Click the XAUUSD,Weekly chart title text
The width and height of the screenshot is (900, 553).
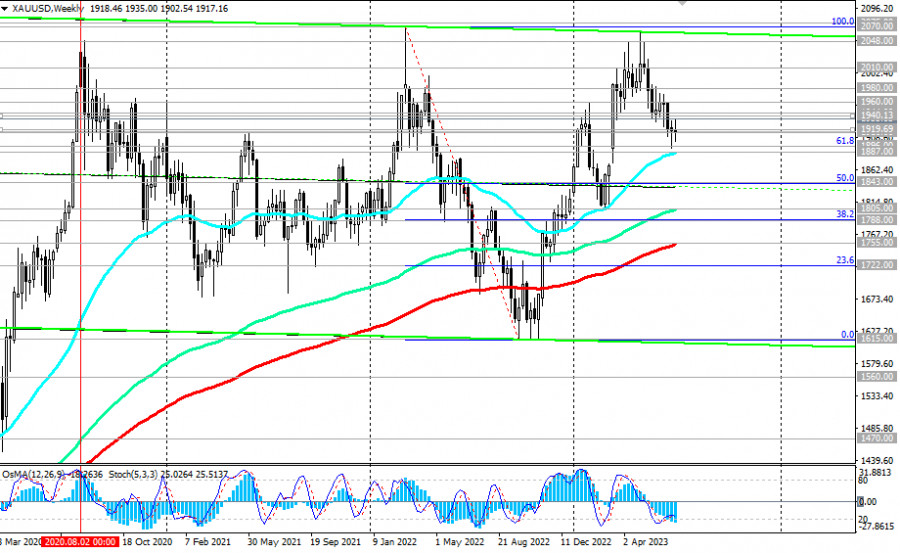pos(48,9)
